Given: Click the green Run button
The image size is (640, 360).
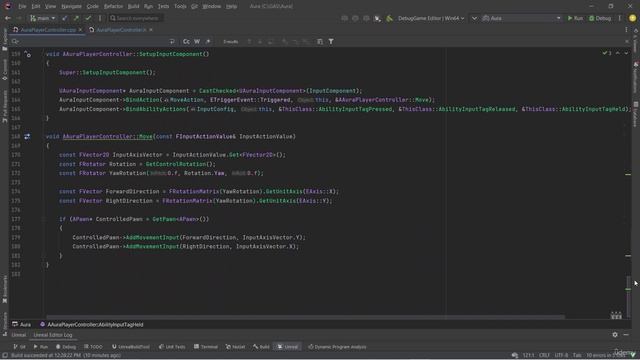Looking at the screenshot, I should [575, 18].
